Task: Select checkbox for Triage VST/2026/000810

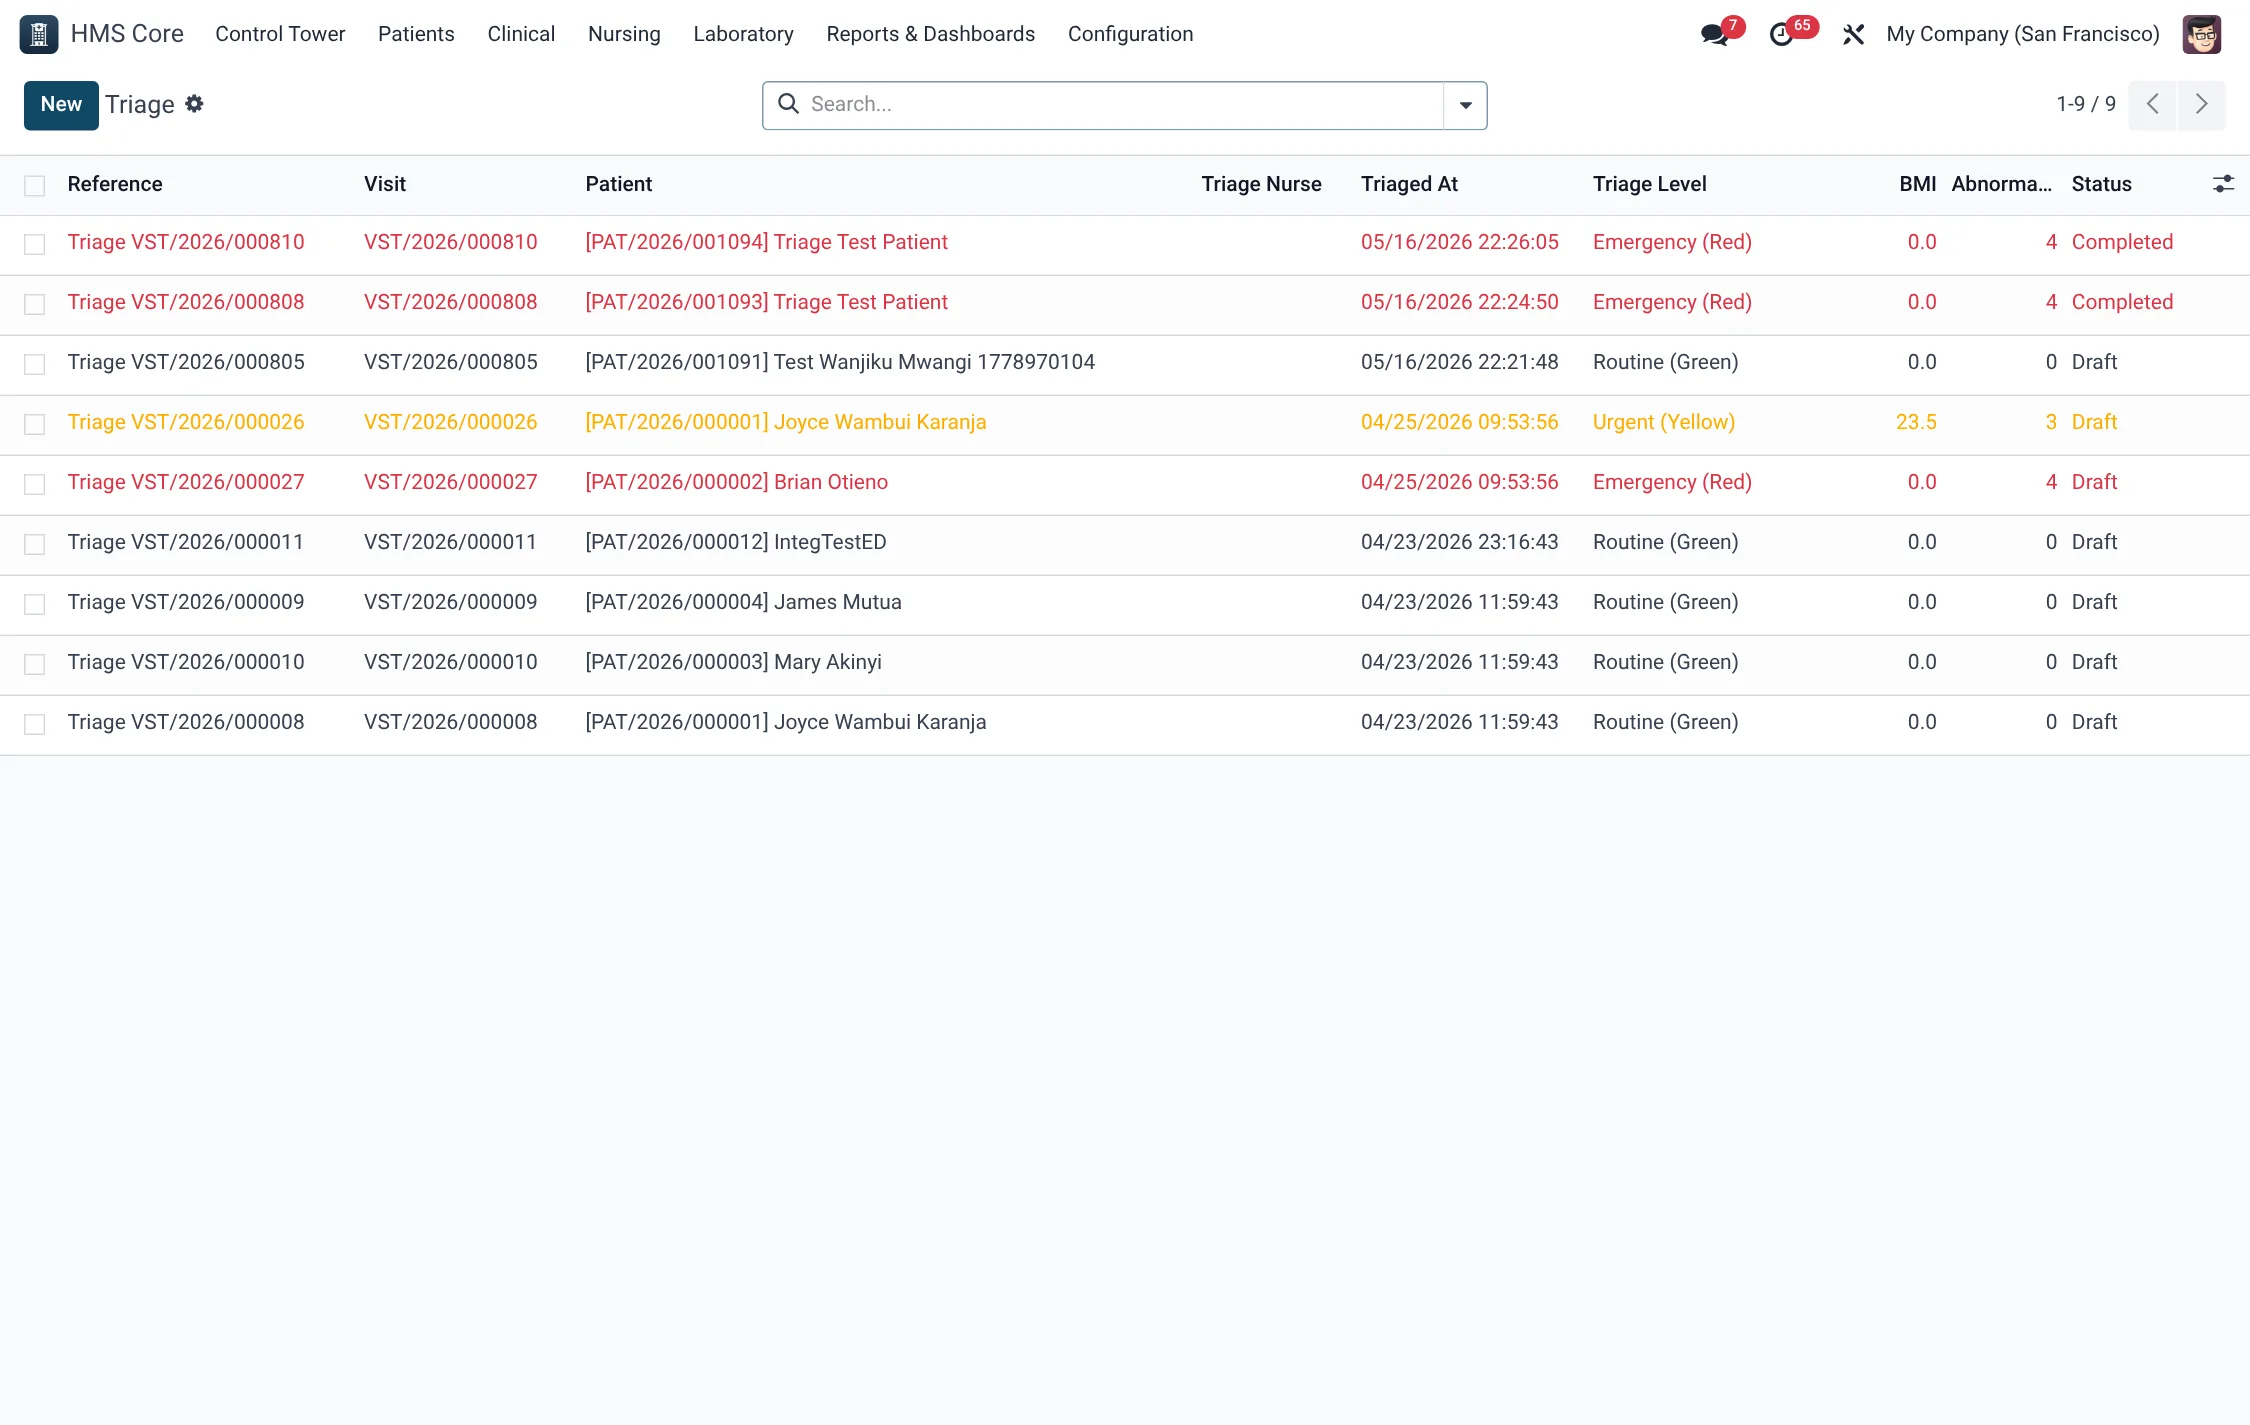Action: pyautogui.click(x=35, y=244)
